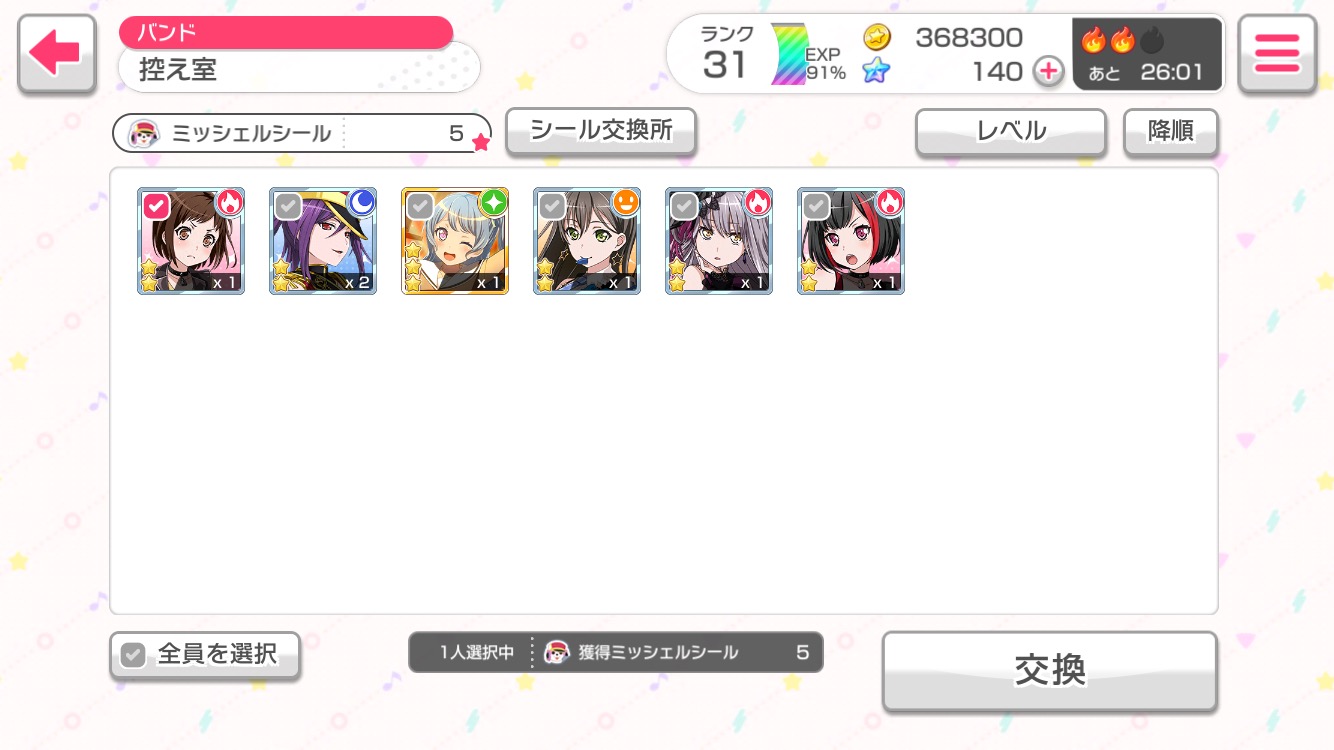The height and width of the screenshot is (750, 1334).
Task: Tap the Michelle sticker icon next to ミッシェルシール
Action: point(145,133)
